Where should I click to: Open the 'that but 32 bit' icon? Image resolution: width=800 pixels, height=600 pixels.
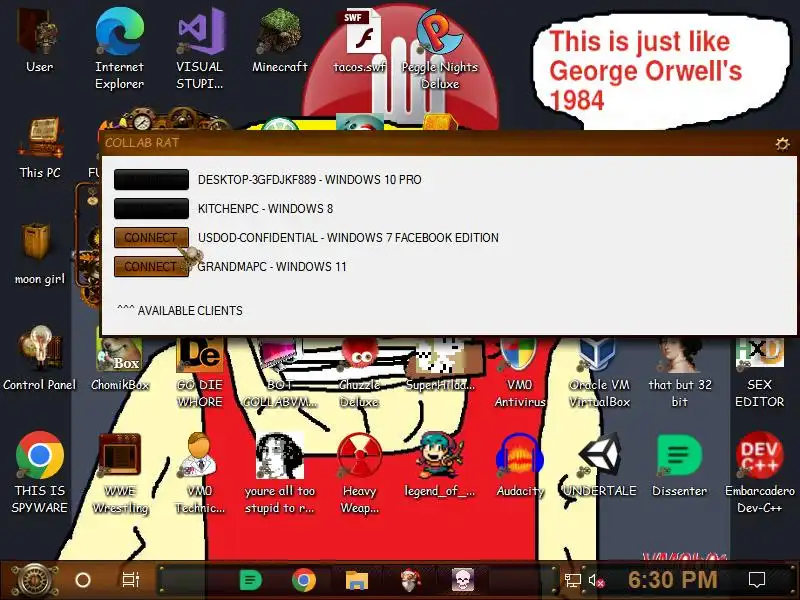coord(680,373)
